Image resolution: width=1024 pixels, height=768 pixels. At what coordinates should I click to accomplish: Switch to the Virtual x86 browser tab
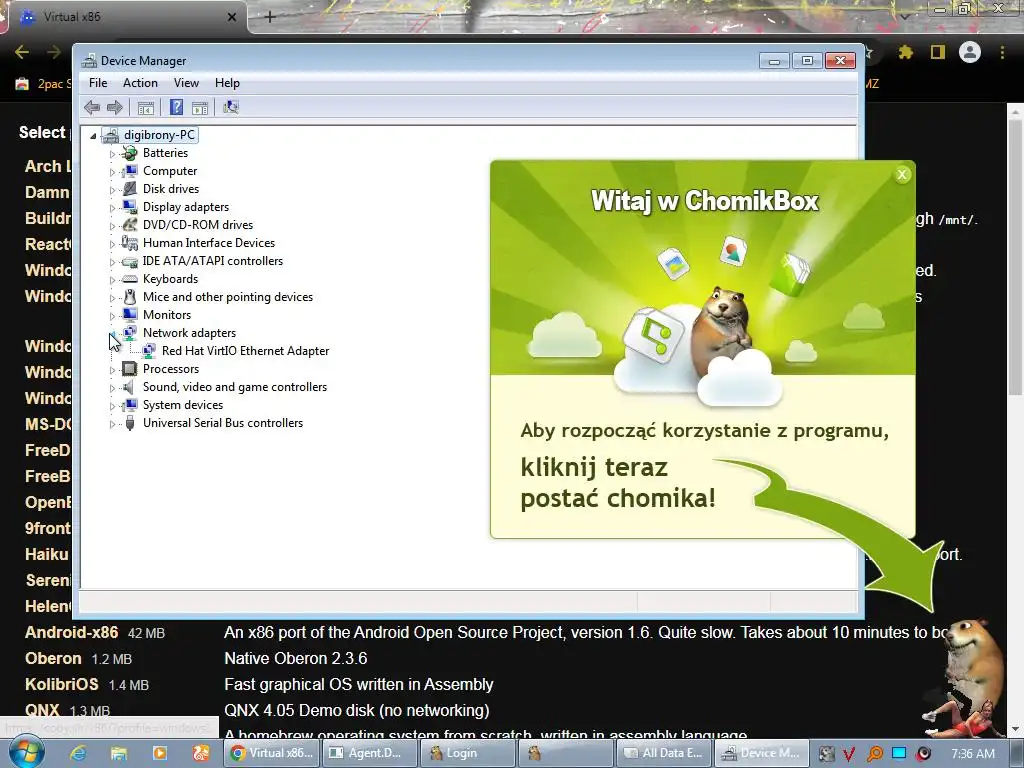127,17
